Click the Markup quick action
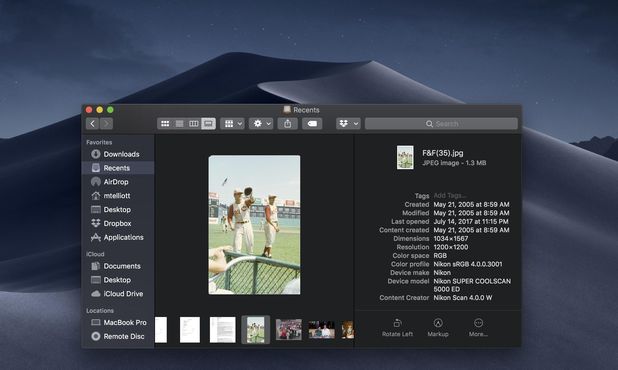618x370 pixels. (x=438, y=328)
